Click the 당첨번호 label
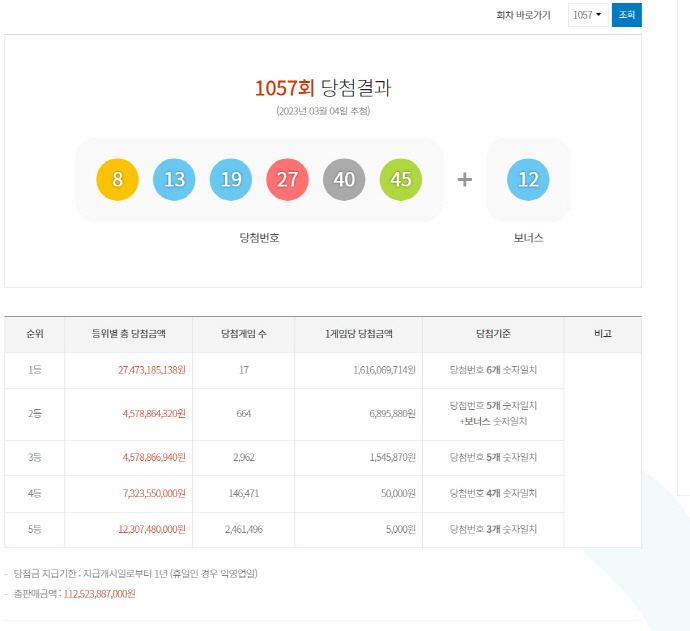Screen dimensions: 690x631 point(259,238)
